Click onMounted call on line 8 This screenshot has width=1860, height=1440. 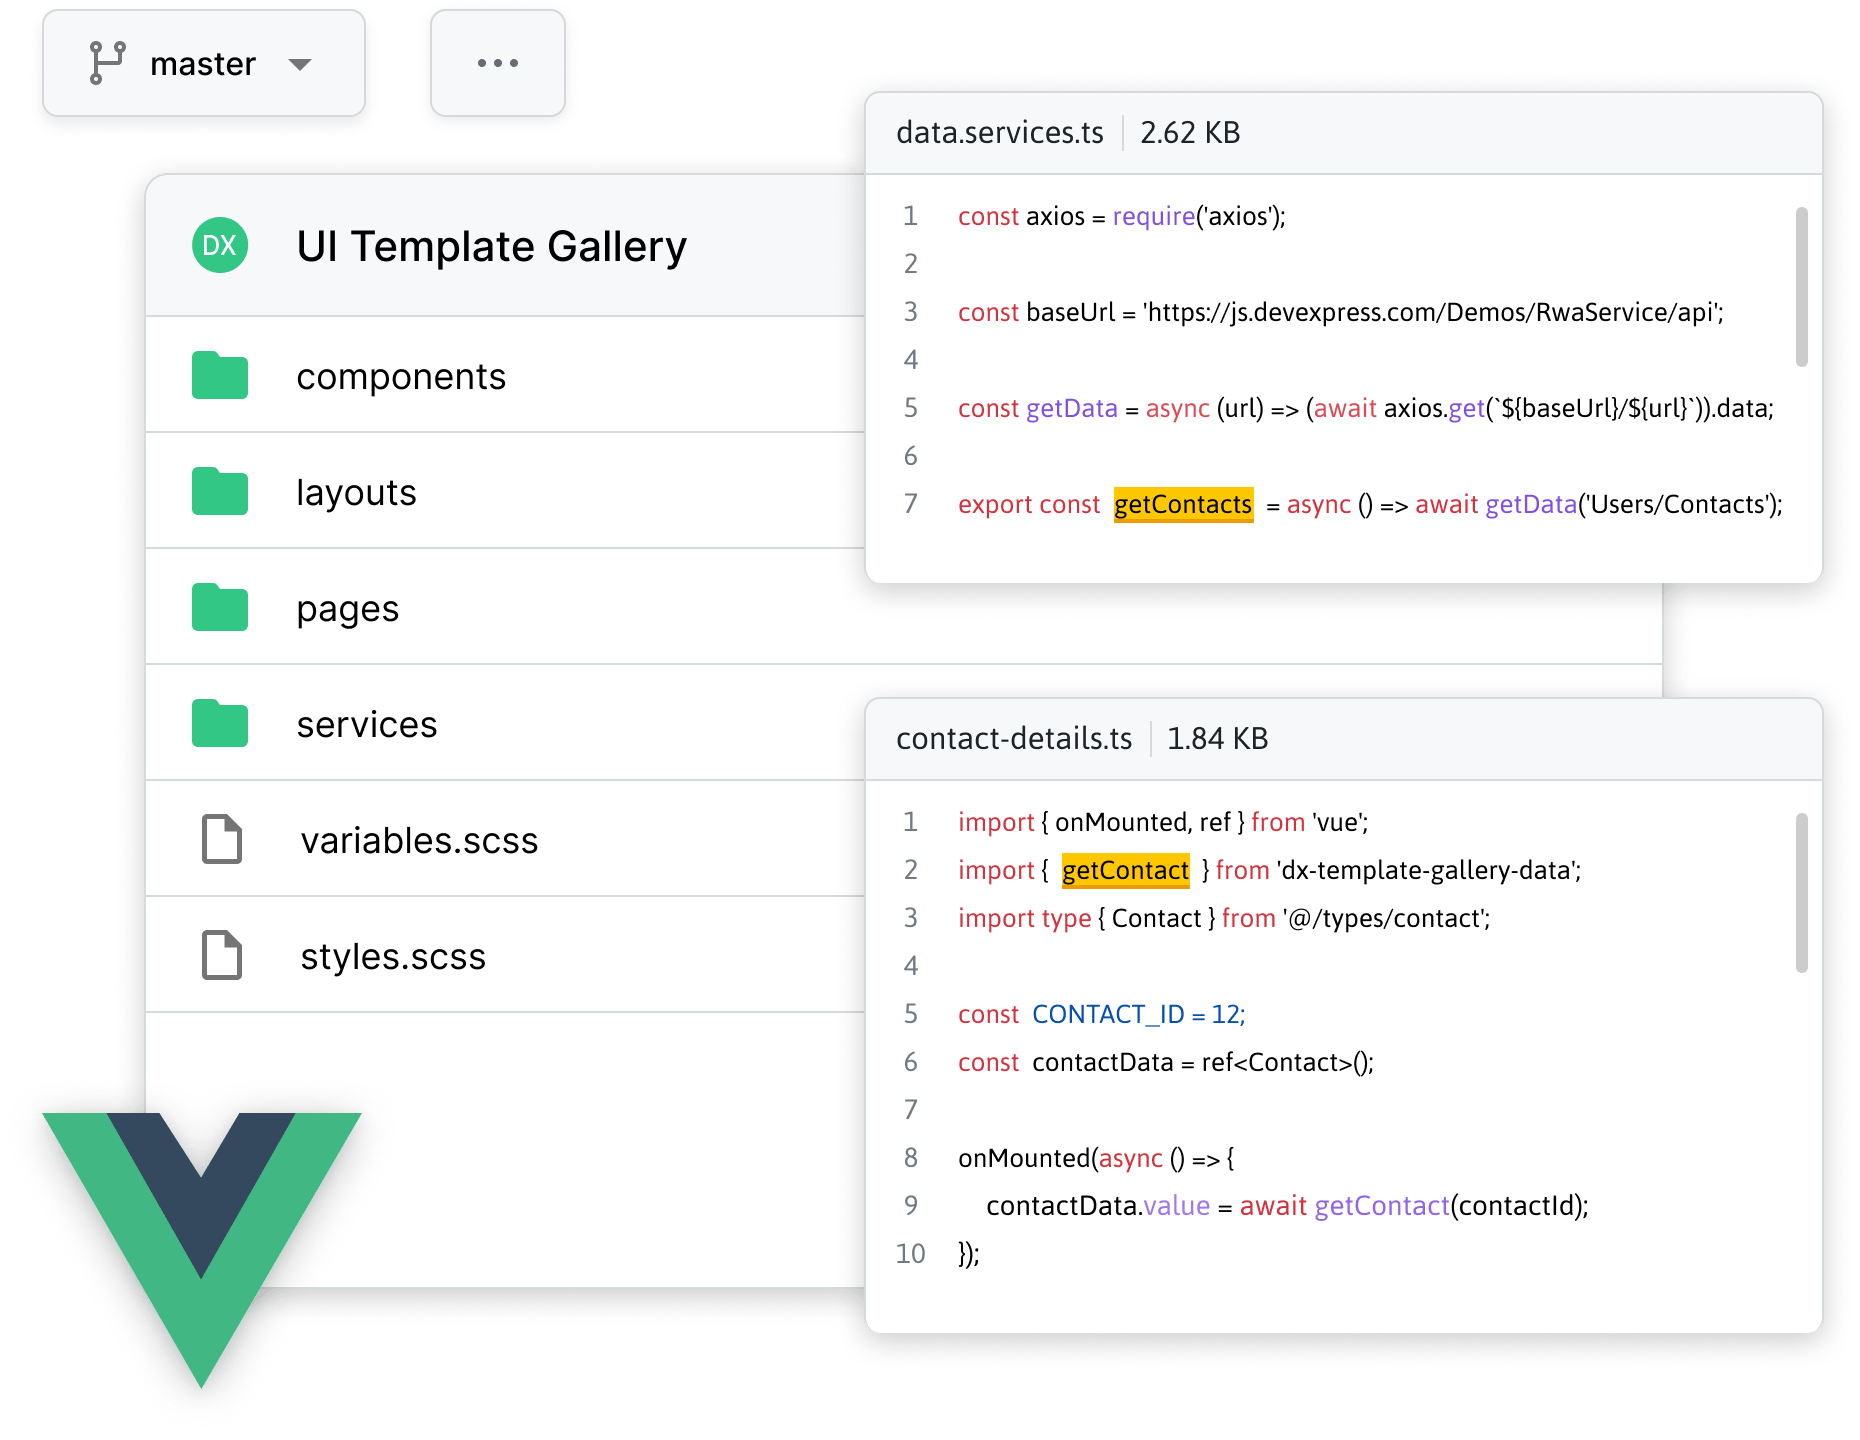pos(1024,1159)
